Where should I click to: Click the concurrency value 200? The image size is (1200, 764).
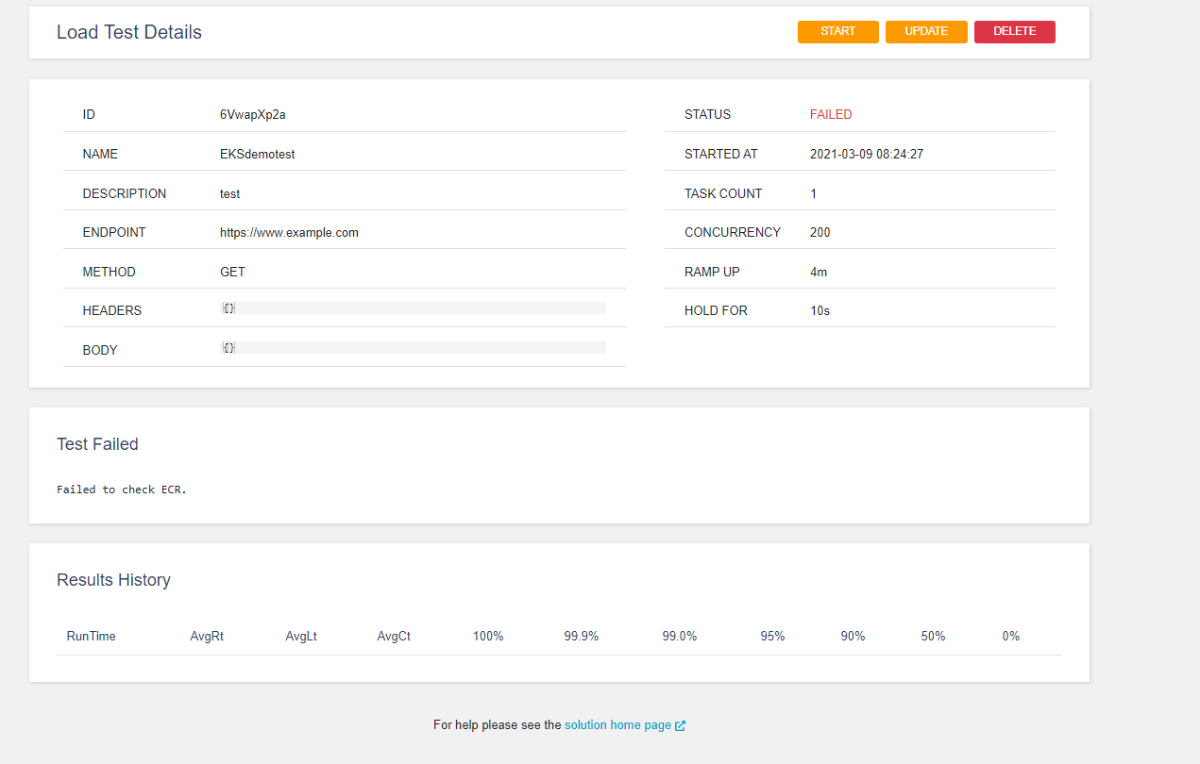(820, 233)
